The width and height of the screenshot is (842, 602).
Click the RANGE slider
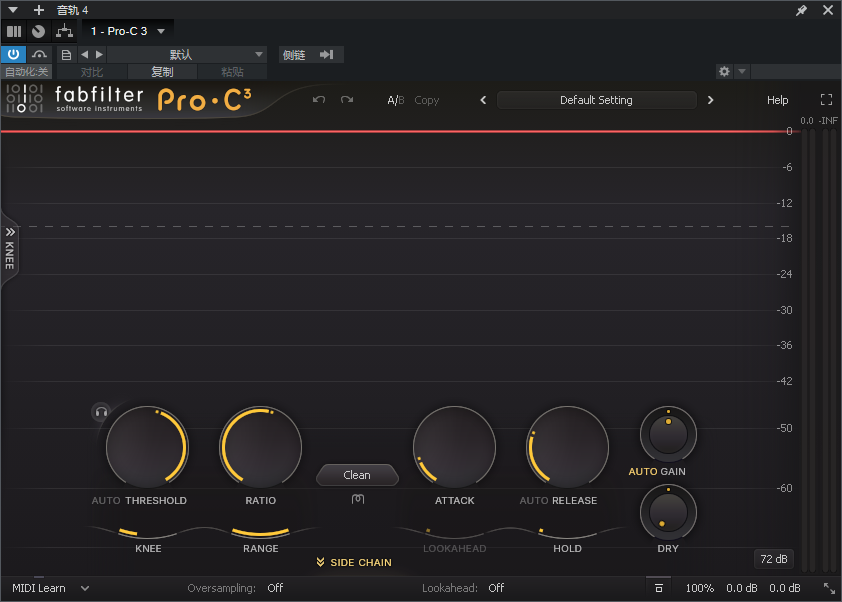pyautogui.click(x=260, y=532)
